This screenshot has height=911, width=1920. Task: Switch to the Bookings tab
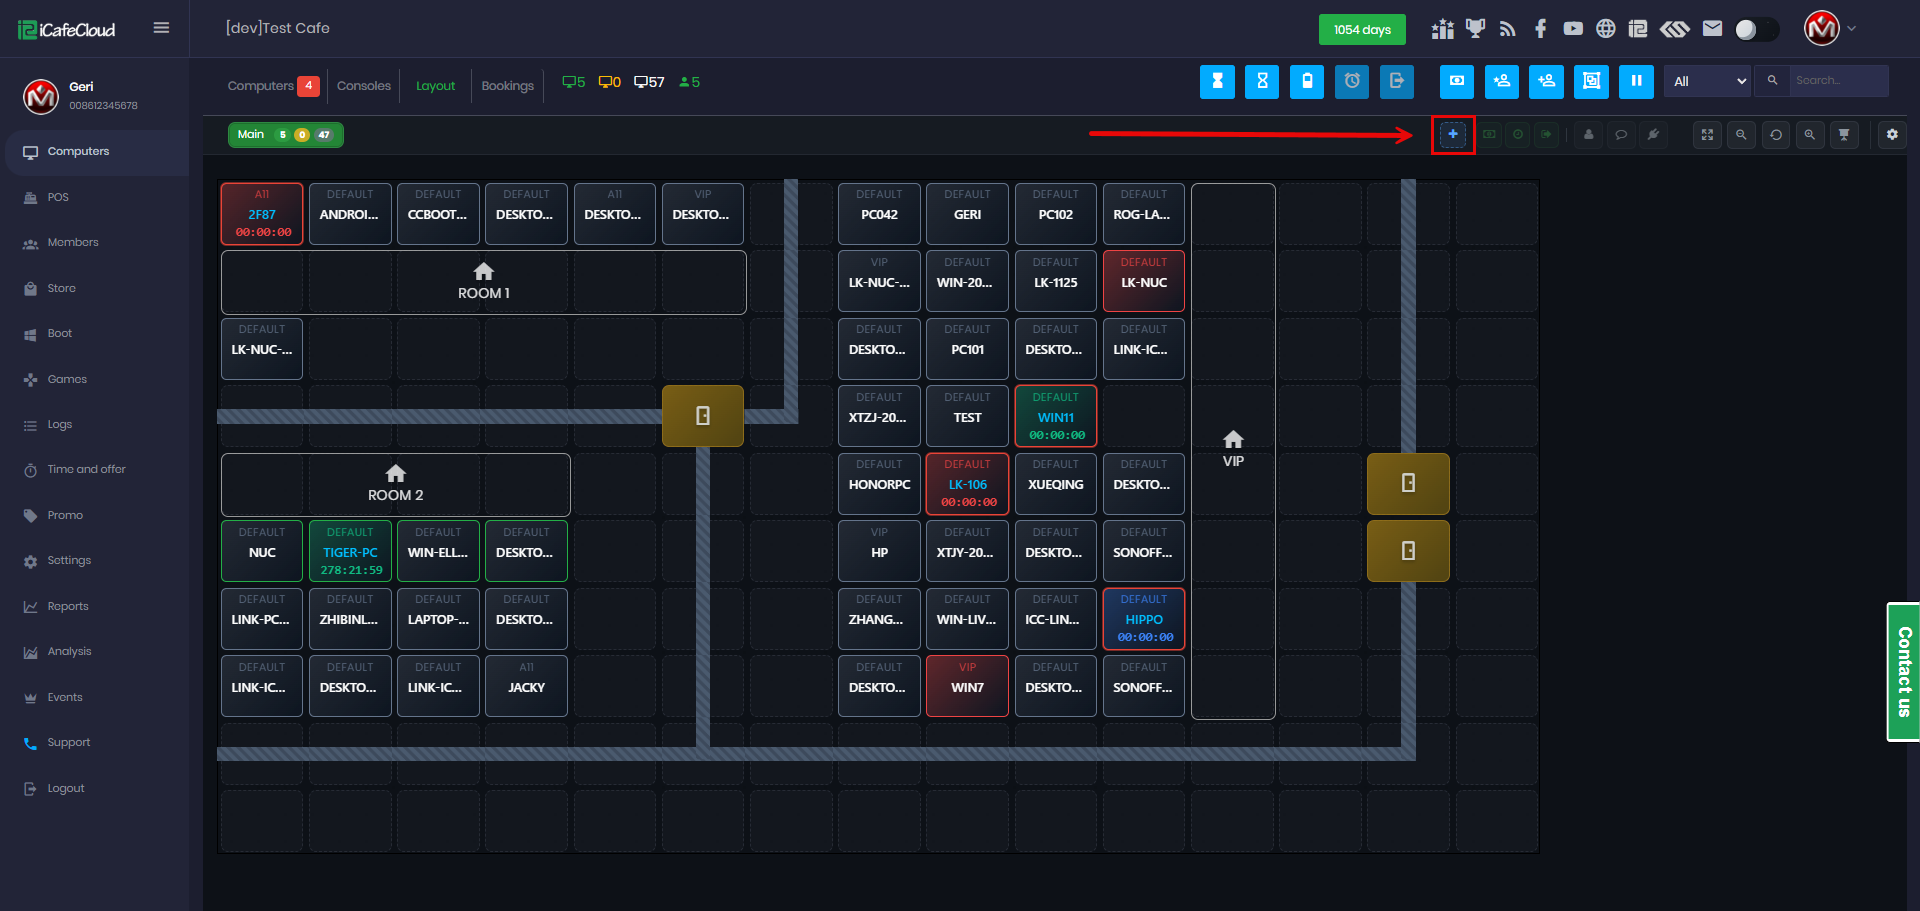point(507,86)
